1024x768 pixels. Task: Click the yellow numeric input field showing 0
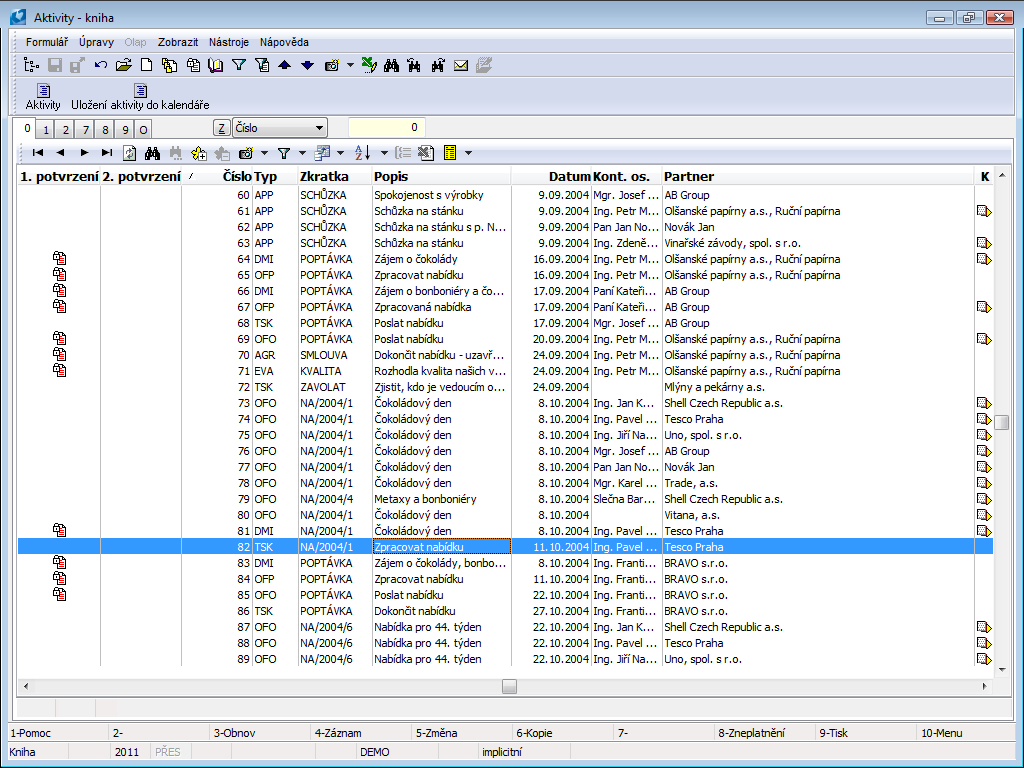pos(387,128)
